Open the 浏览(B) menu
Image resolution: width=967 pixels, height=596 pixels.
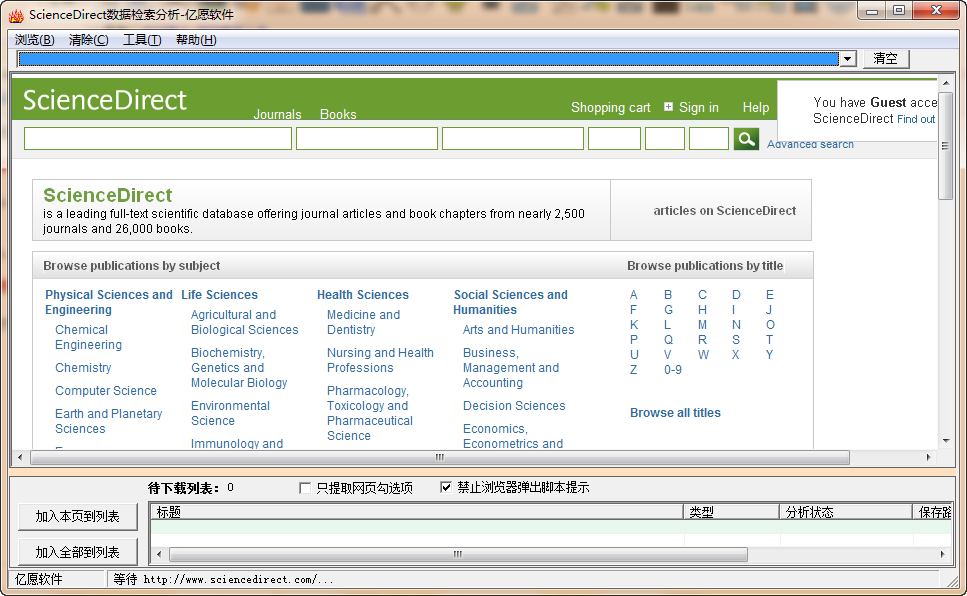[35, 39]
